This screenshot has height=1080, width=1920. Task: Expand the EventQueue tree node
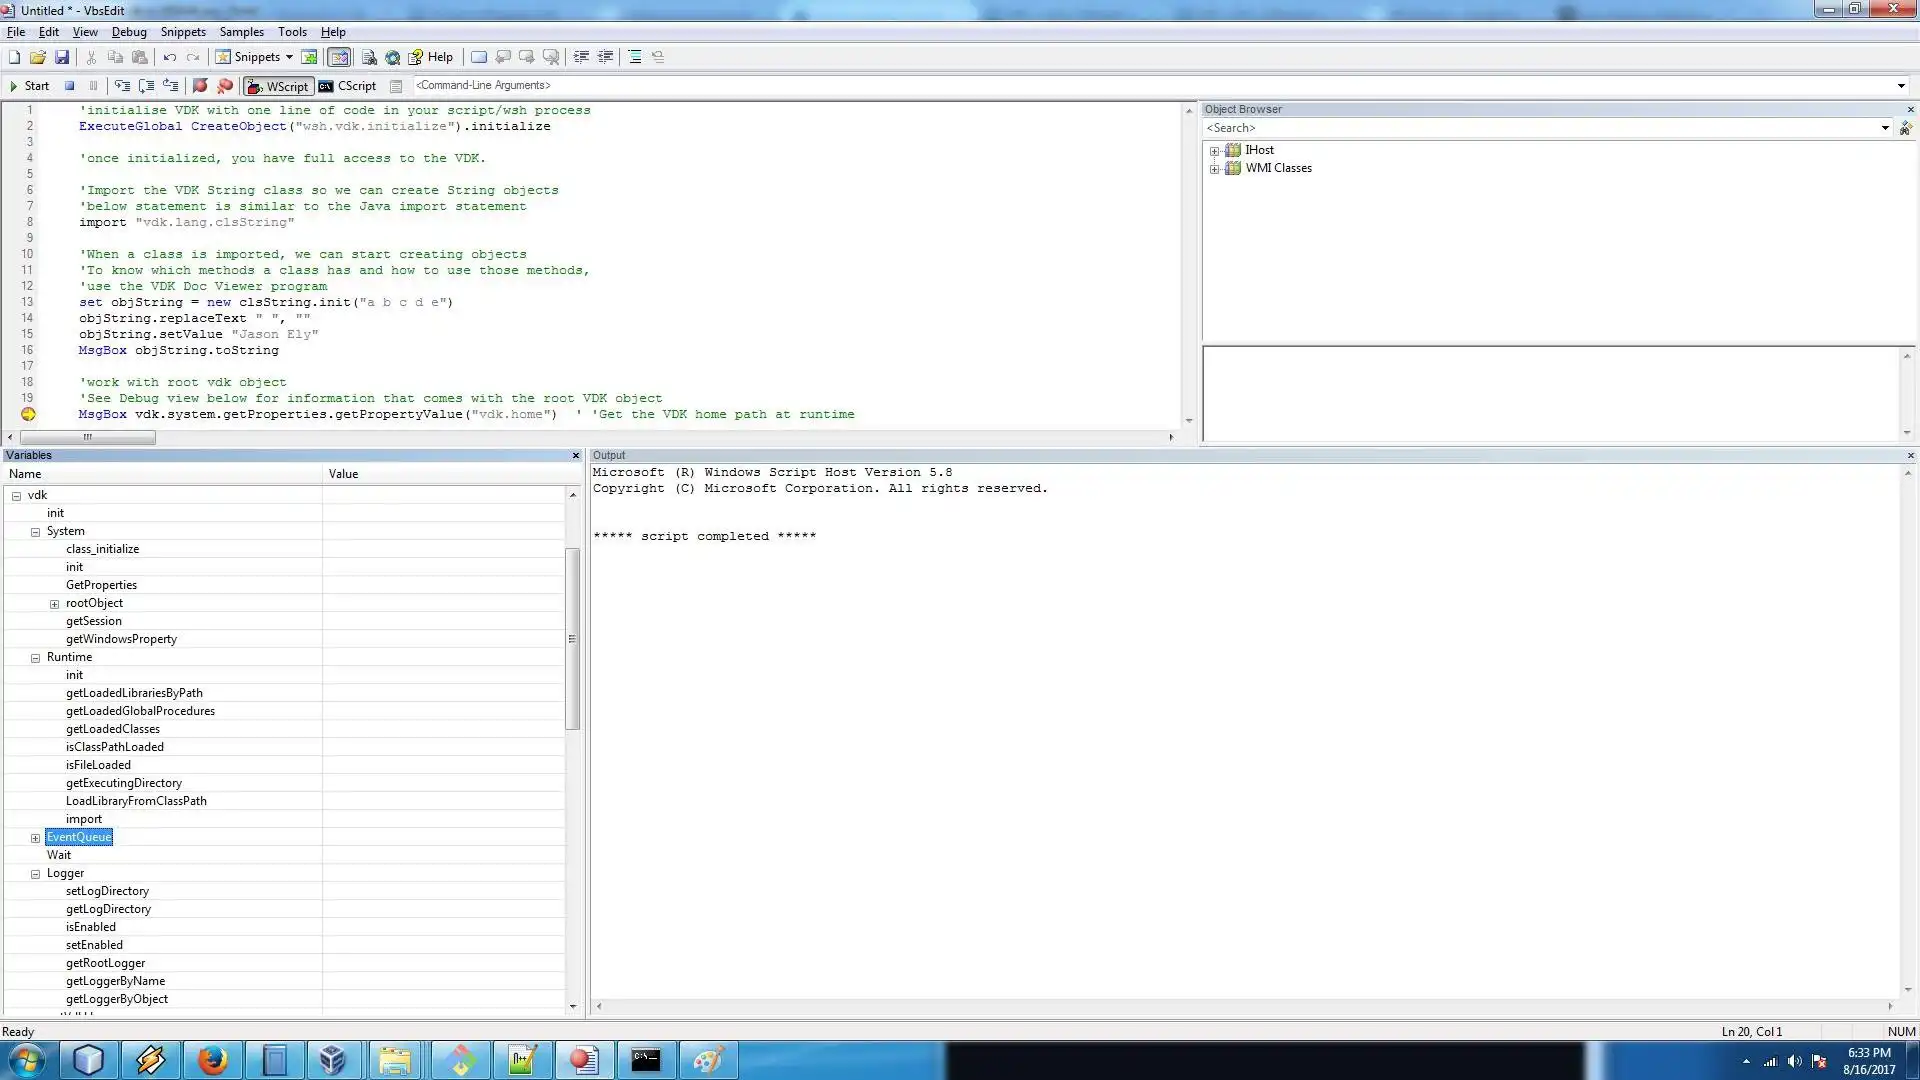(x=35, y=838)
